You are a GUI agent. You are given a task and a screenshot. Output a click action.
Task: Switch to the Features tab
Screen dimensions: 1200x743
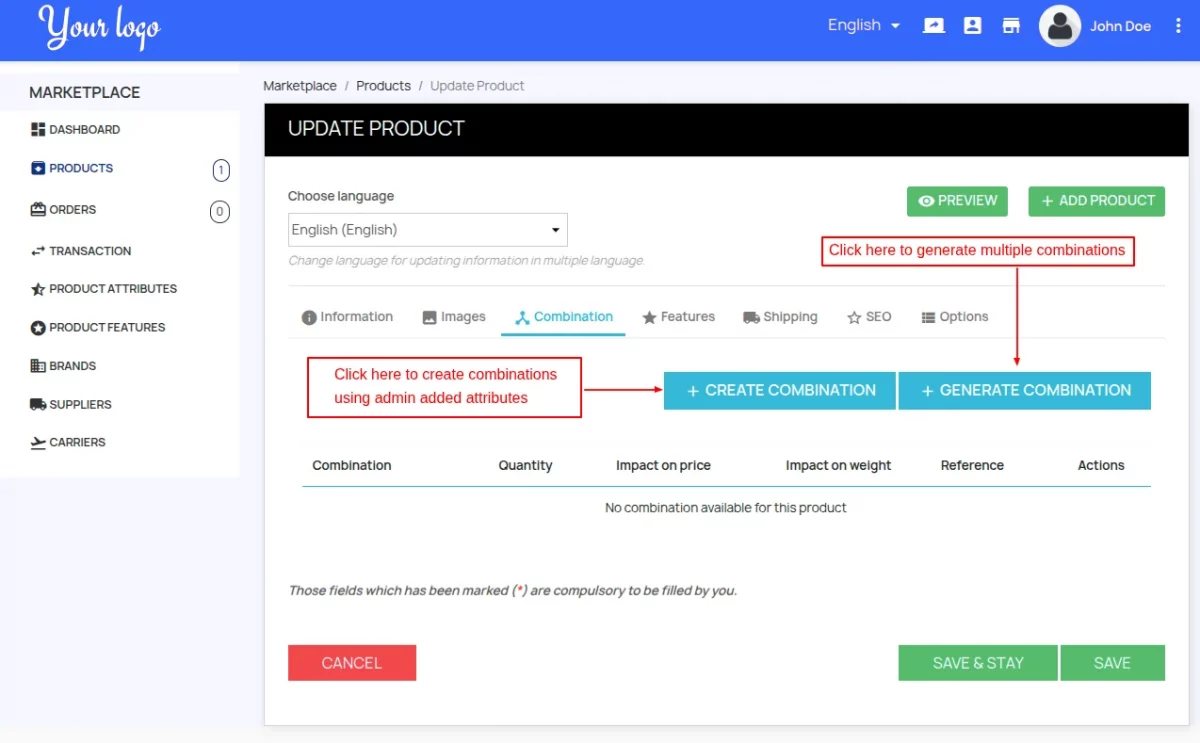click(679, 317)
